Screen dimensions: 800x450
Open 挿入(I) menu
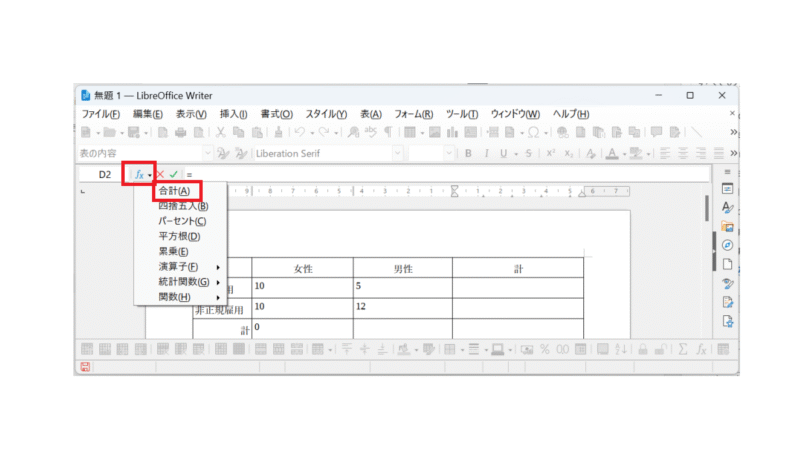click(233, 114)
